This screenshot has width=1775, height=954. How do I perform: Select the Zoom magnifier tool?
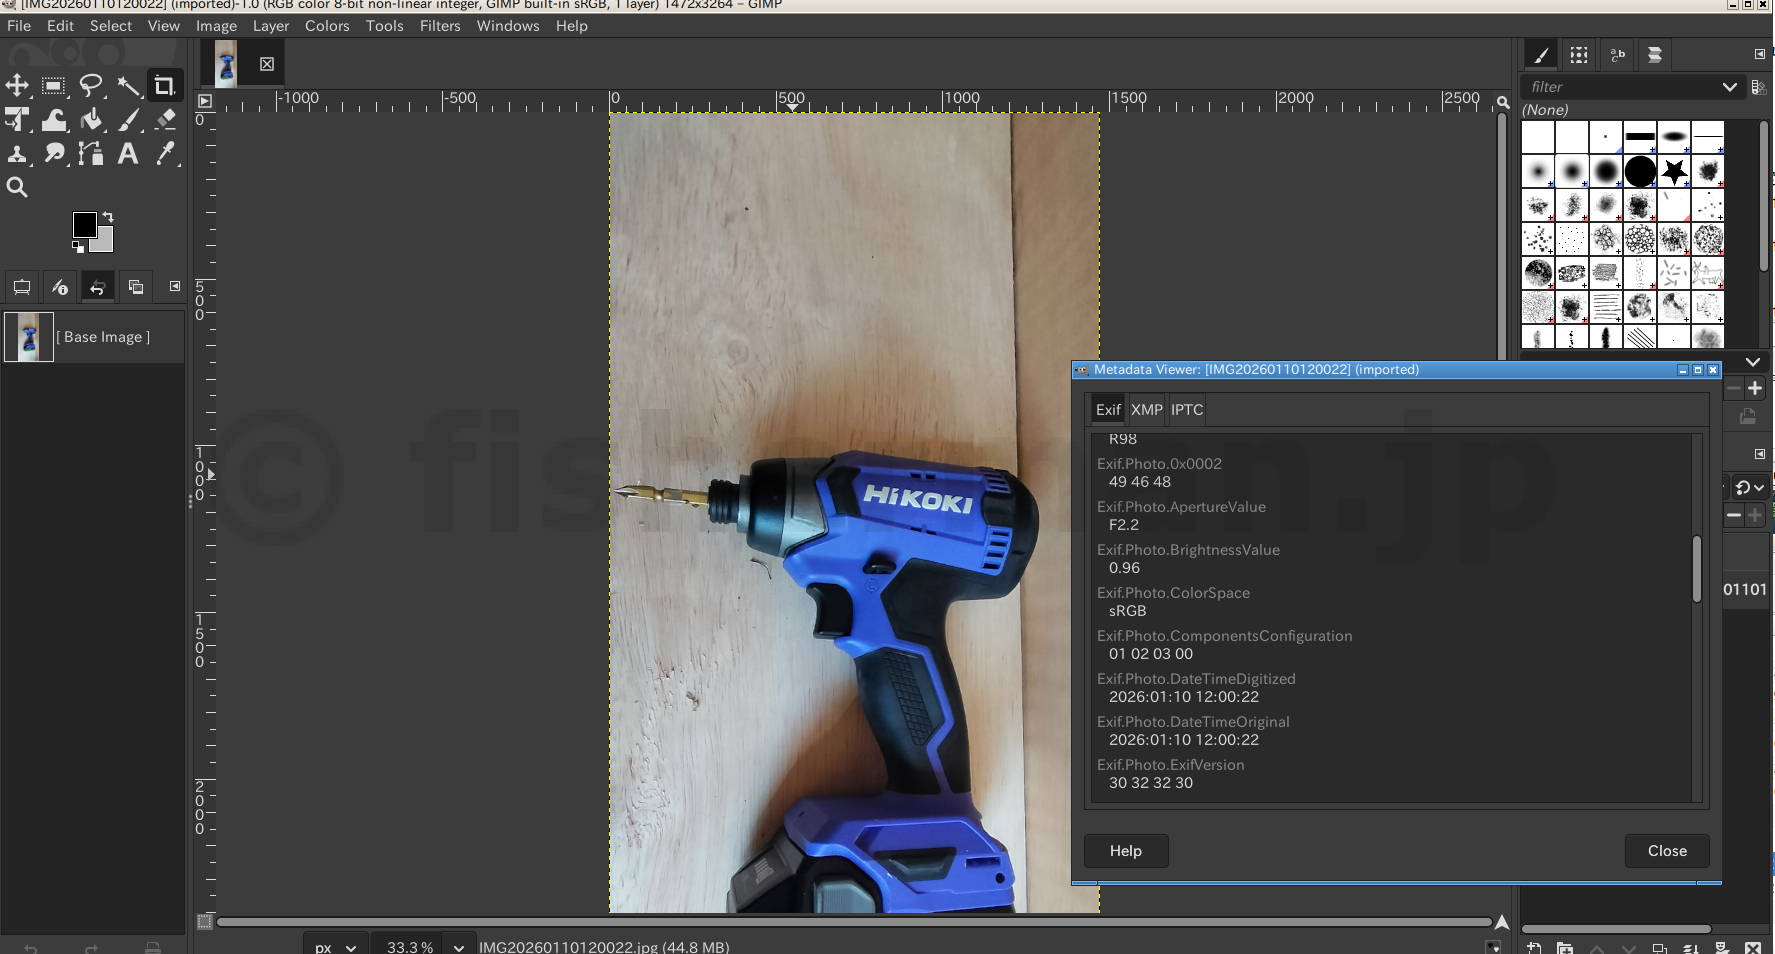pos(17,187)
